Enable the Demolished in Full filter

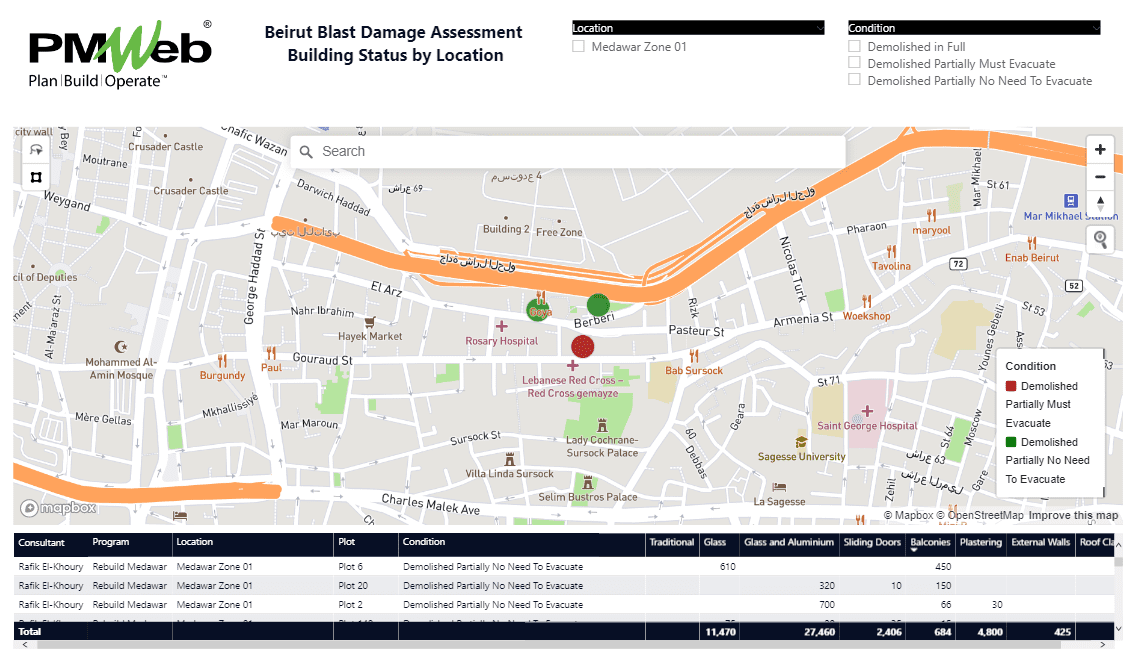(x=855, y=46)
